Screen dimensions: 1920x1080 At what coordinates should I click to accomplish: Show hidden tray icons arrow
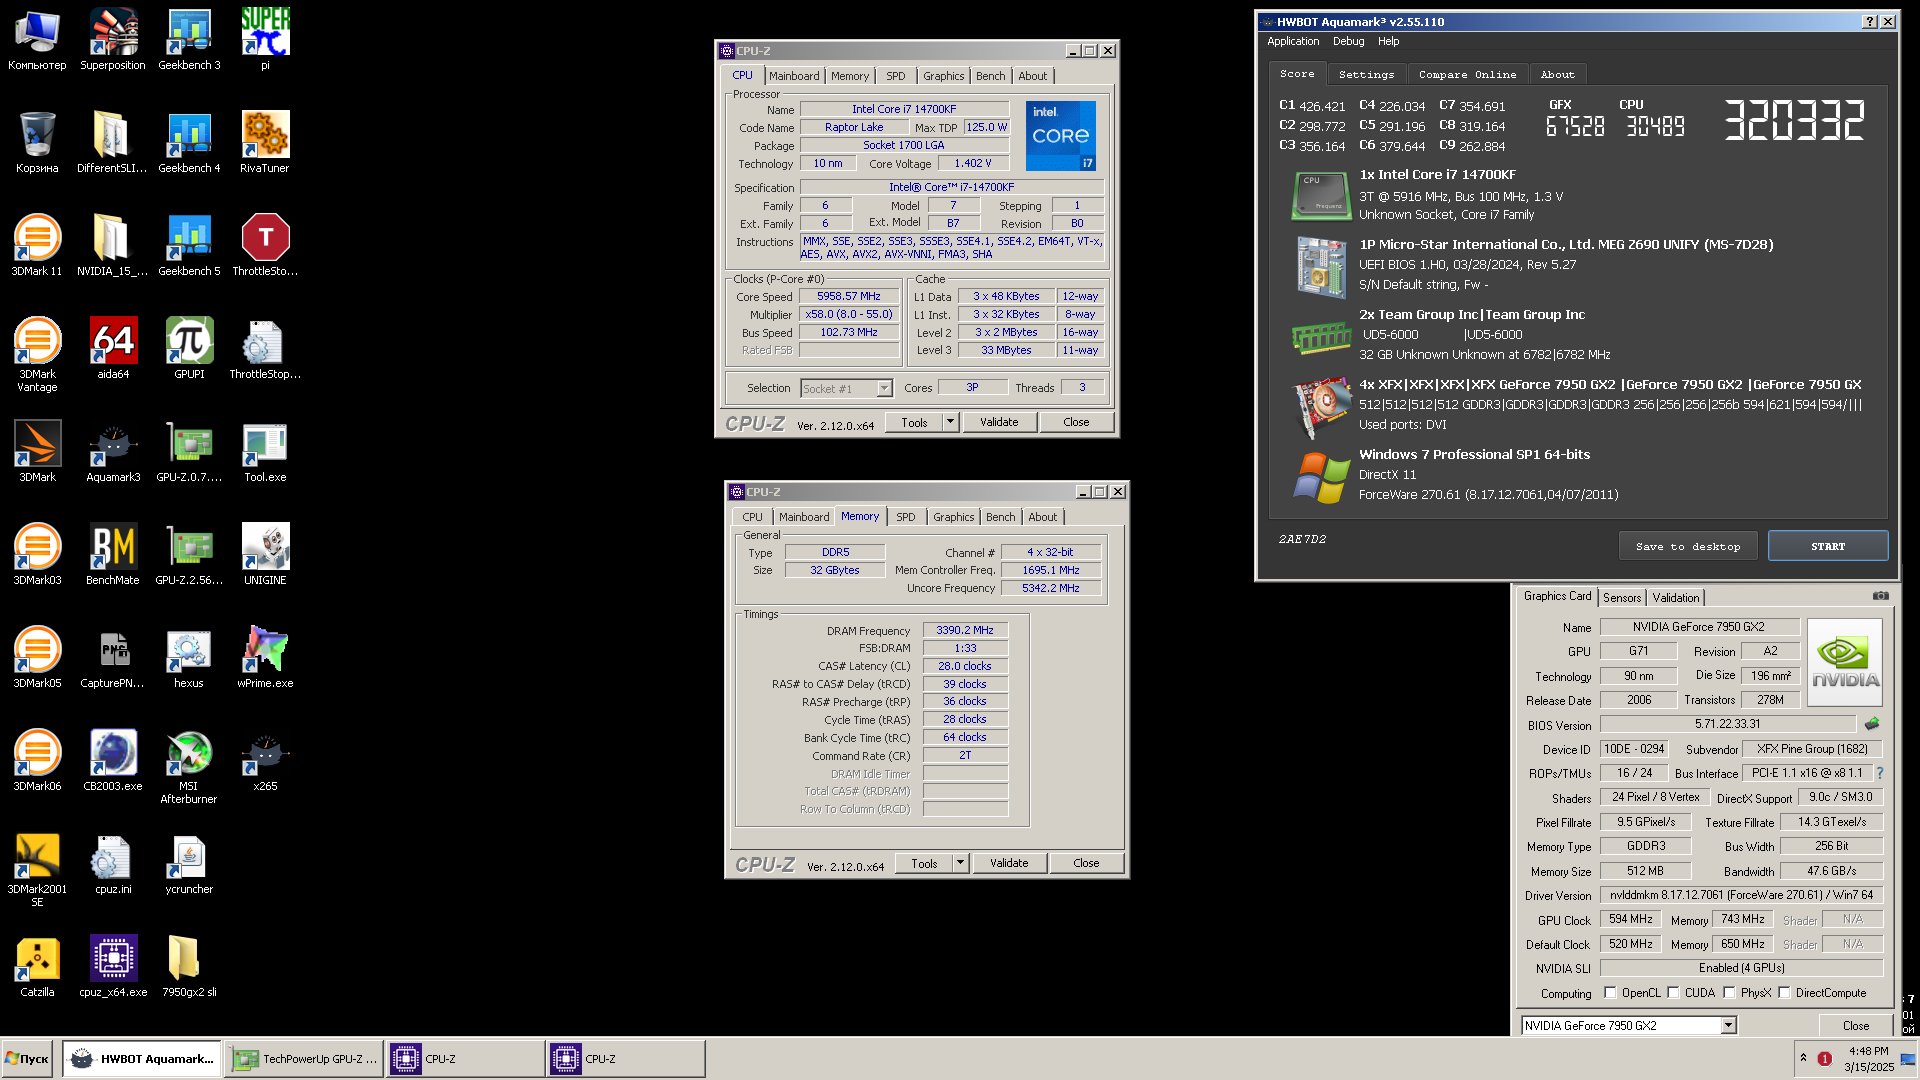tap(1803, 1058)
